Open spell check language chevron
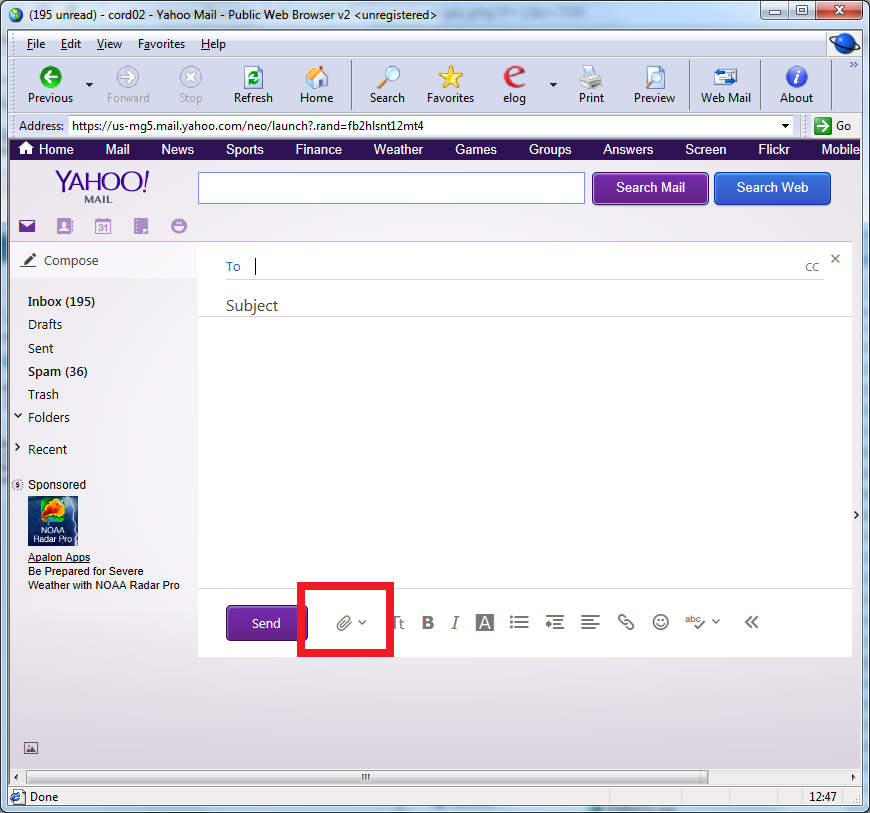The width and height of the screenshot is (870, 813). 716,622
